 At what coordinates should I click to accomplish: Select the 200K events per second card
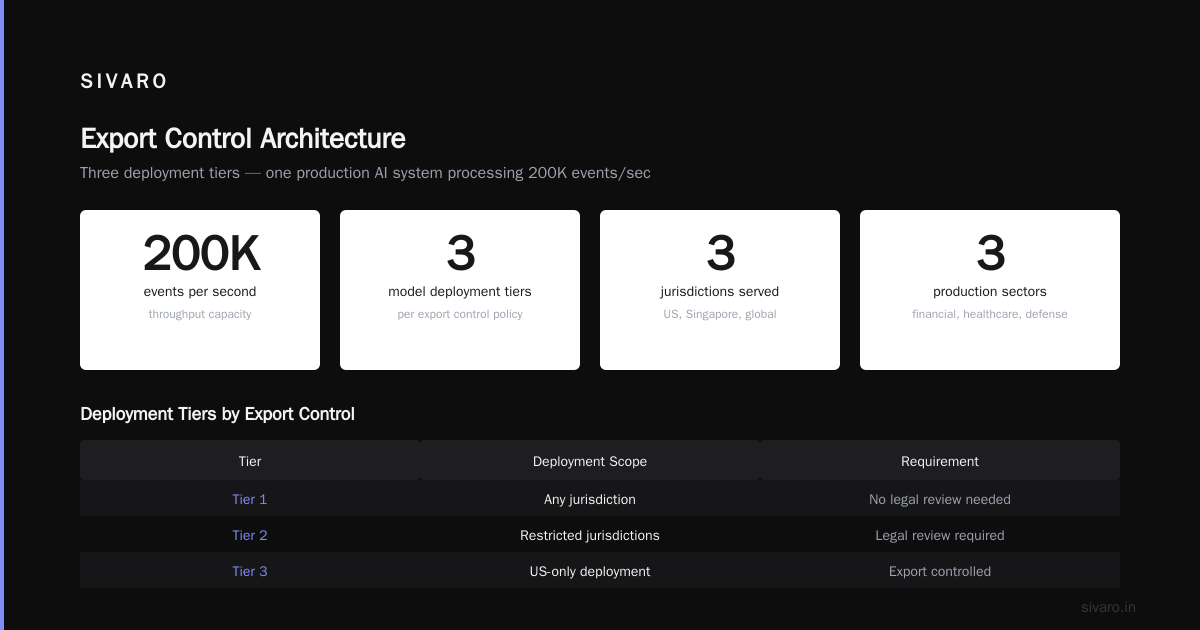[200, 290]
